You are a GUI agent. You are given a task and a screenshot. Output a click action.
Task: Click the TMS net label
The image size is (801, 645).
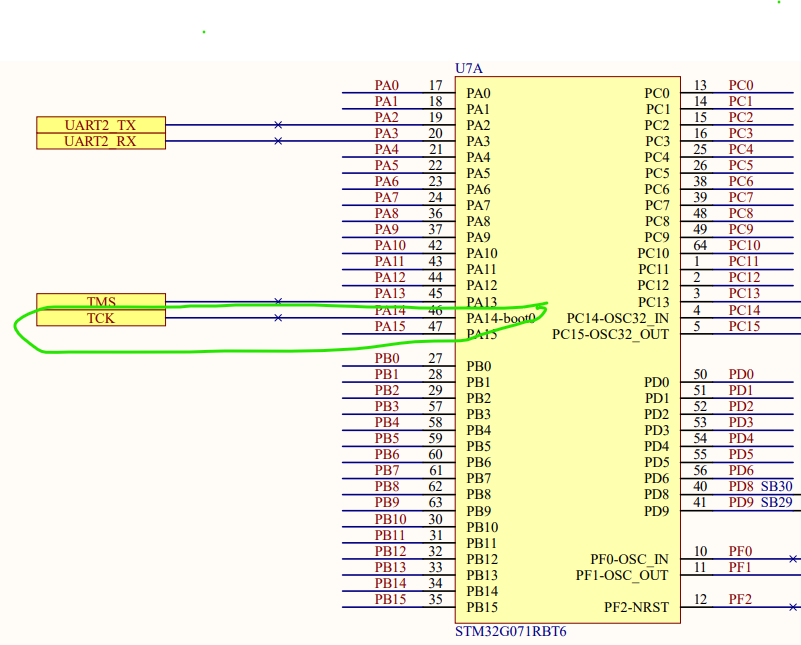pyautogui.click(x=99, y=302)
